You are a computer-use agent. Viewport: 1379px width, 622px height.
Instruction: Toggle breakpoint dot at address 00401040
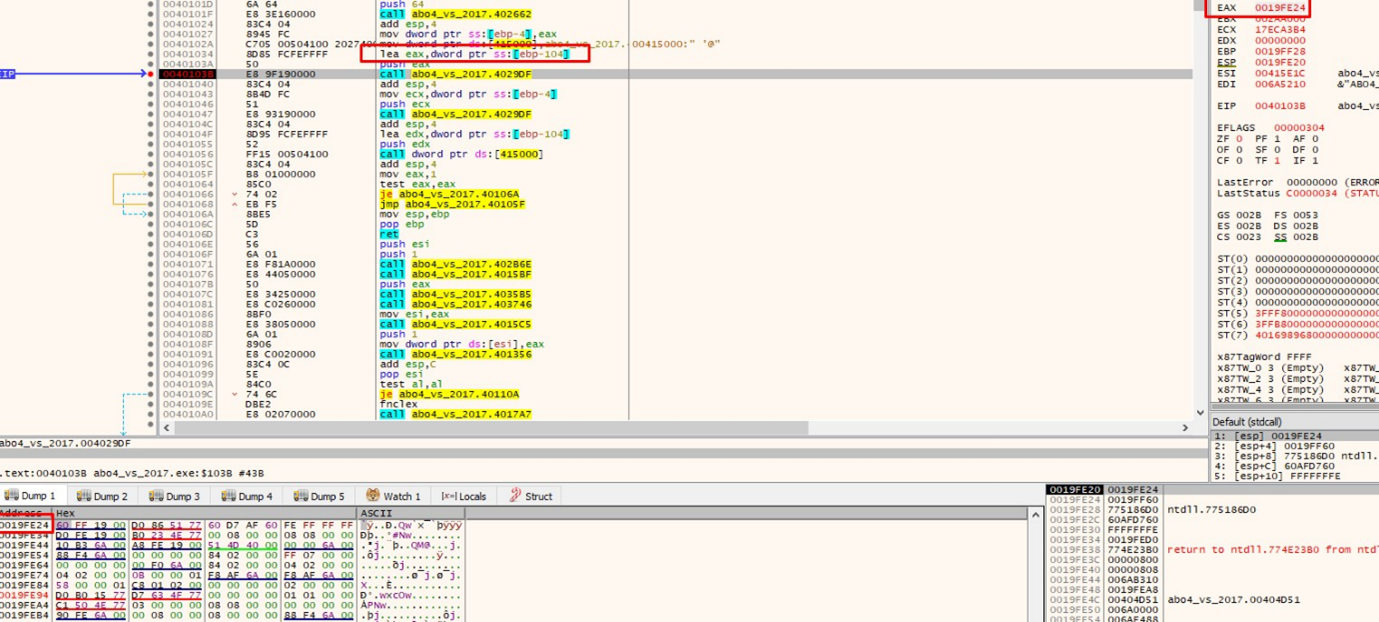pyautogui.click(x=151, y=84)
